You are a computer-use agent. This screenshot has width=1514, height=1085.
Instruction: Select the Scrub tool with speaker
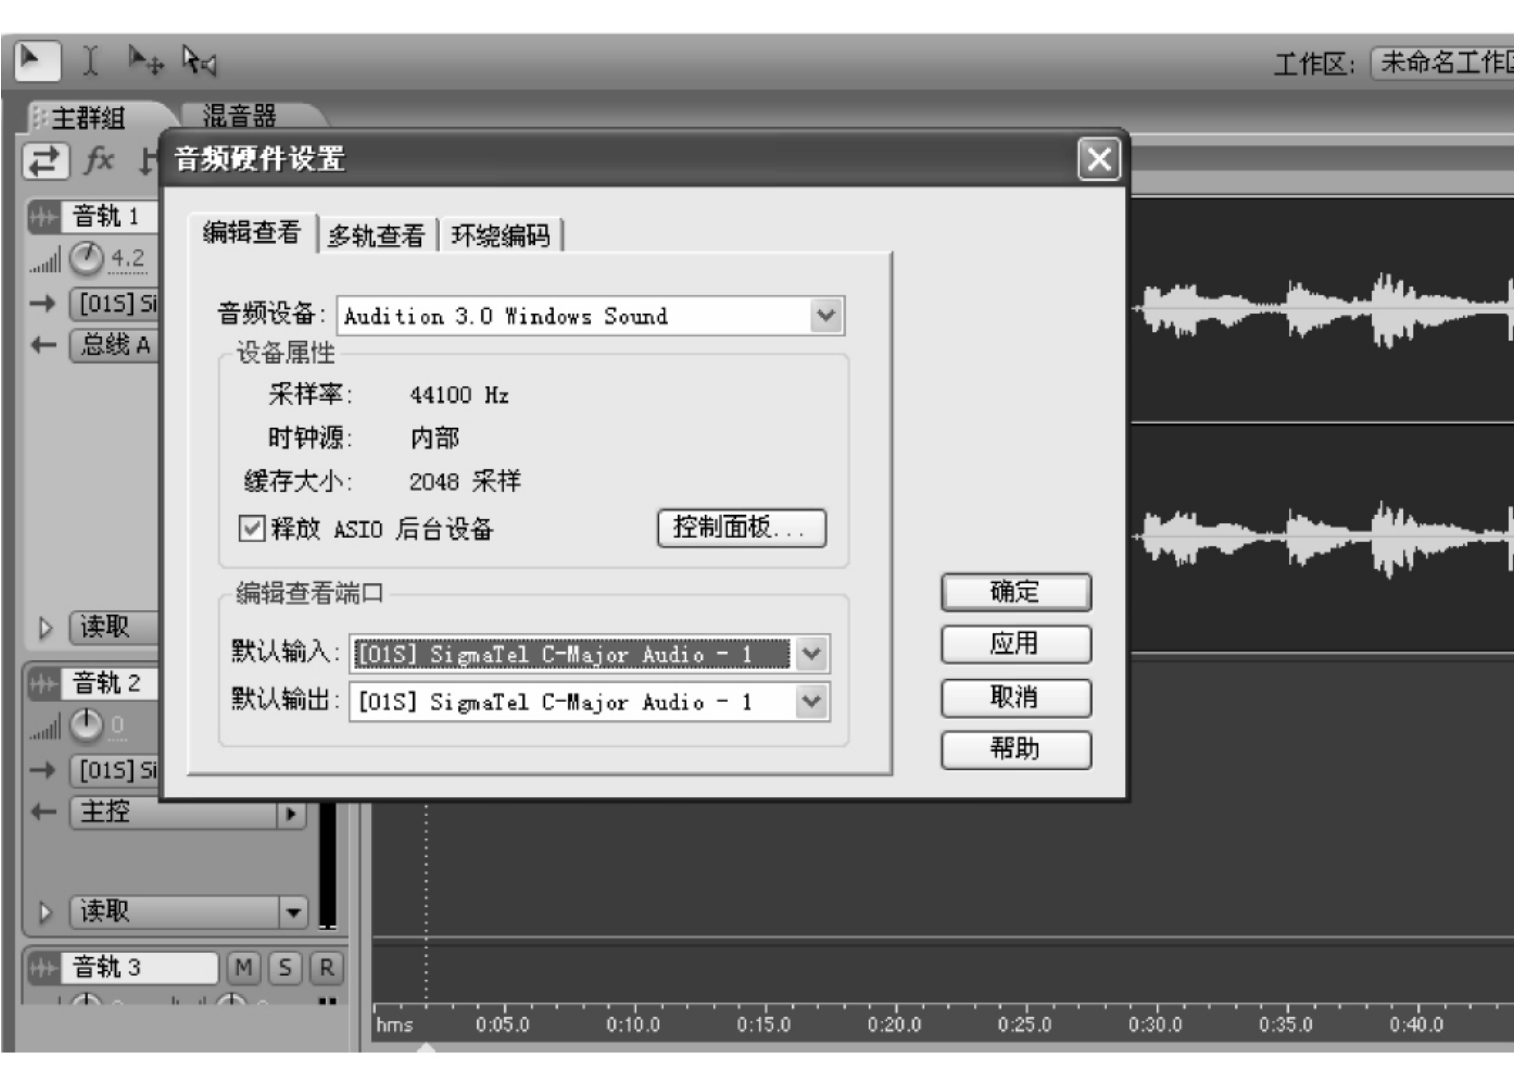coord(198,61)
